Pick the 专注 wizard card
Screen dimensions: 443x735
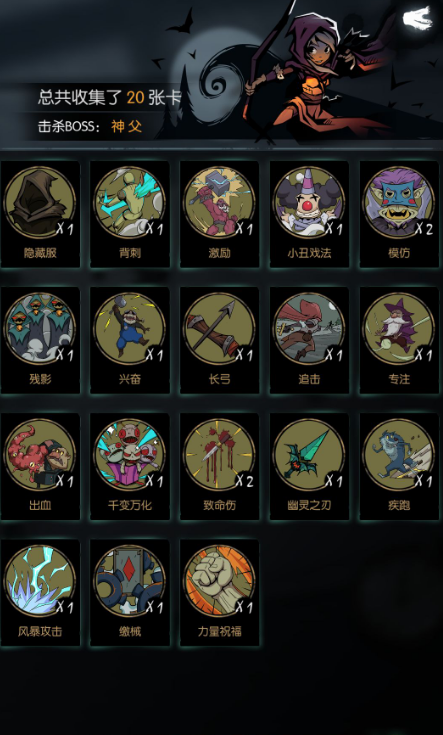399,340
